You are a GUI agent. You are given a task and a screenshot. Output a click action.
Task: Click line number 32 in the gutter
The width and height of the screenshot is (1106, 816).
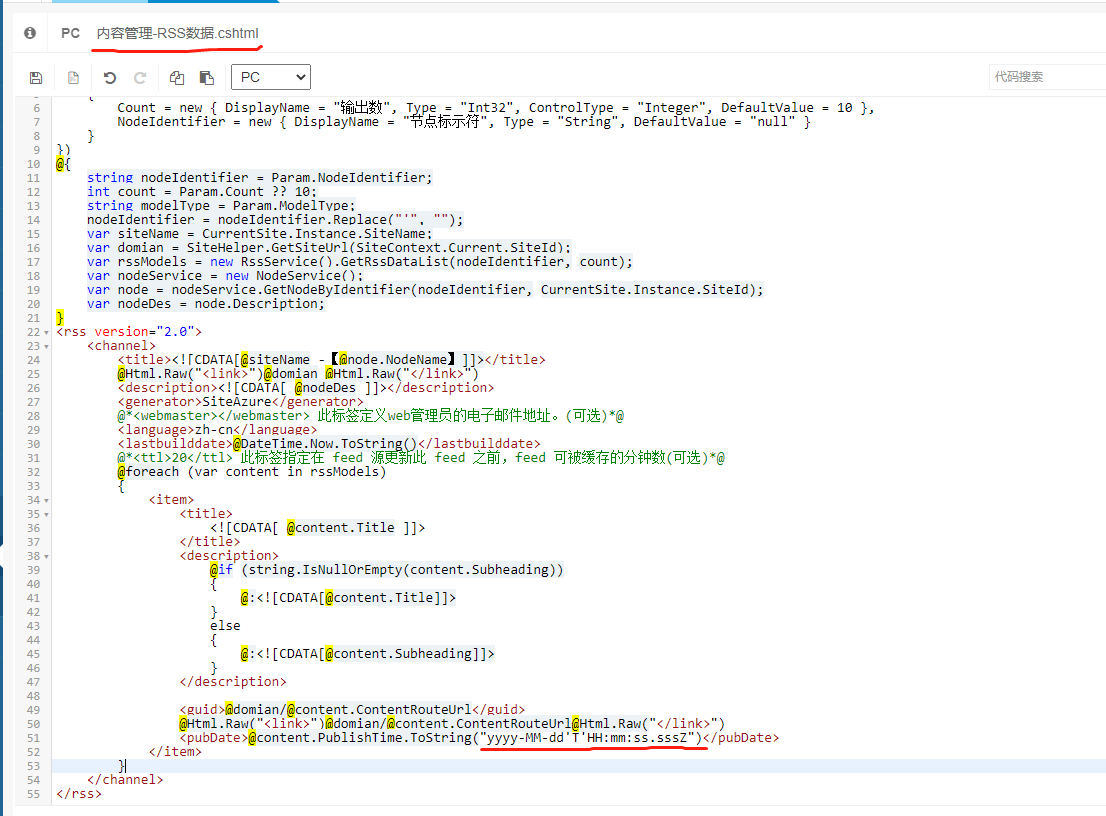34,472
